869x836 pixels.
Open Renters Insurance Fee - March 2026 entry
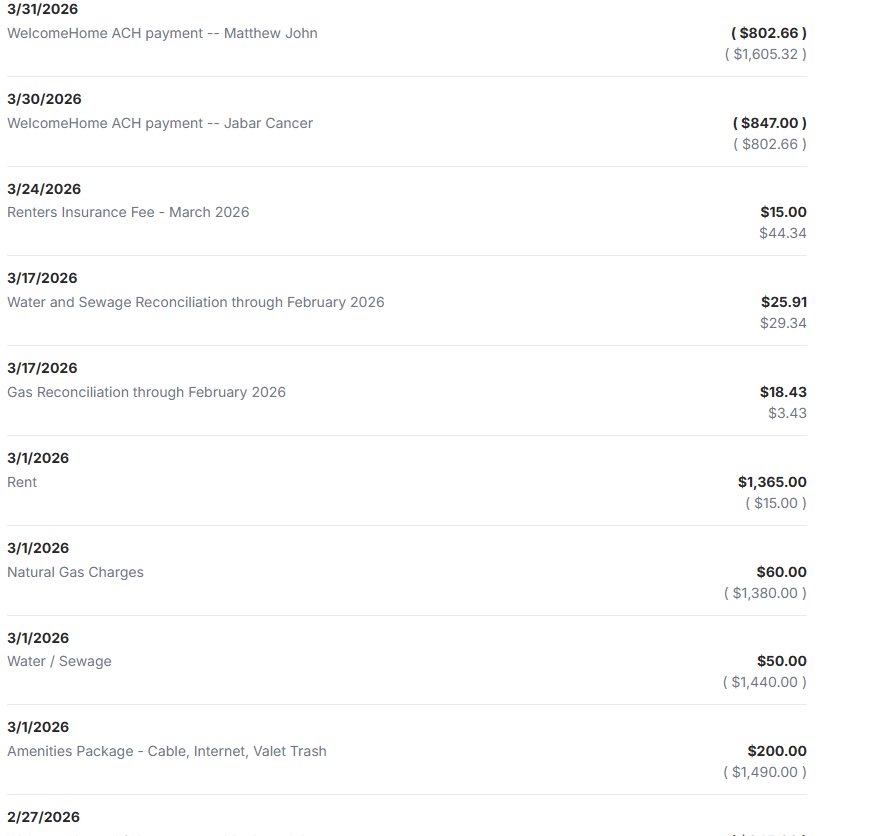[128, 212]
